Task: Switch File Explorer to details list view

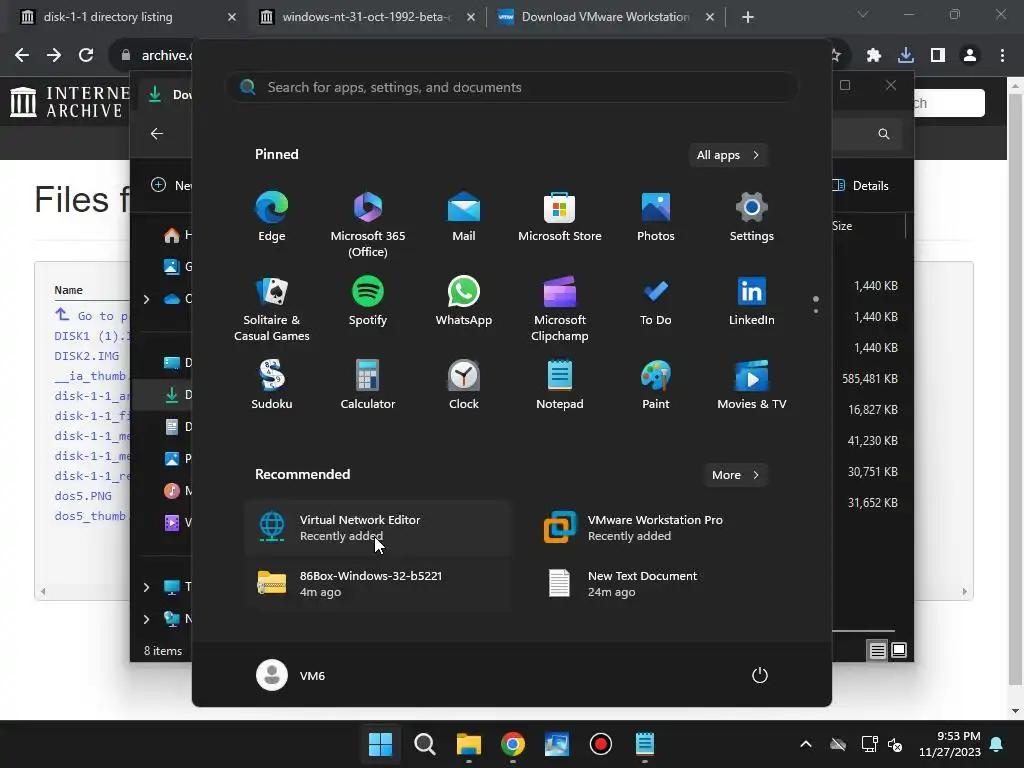Action: pyautogui.click(x=877, y=650)
